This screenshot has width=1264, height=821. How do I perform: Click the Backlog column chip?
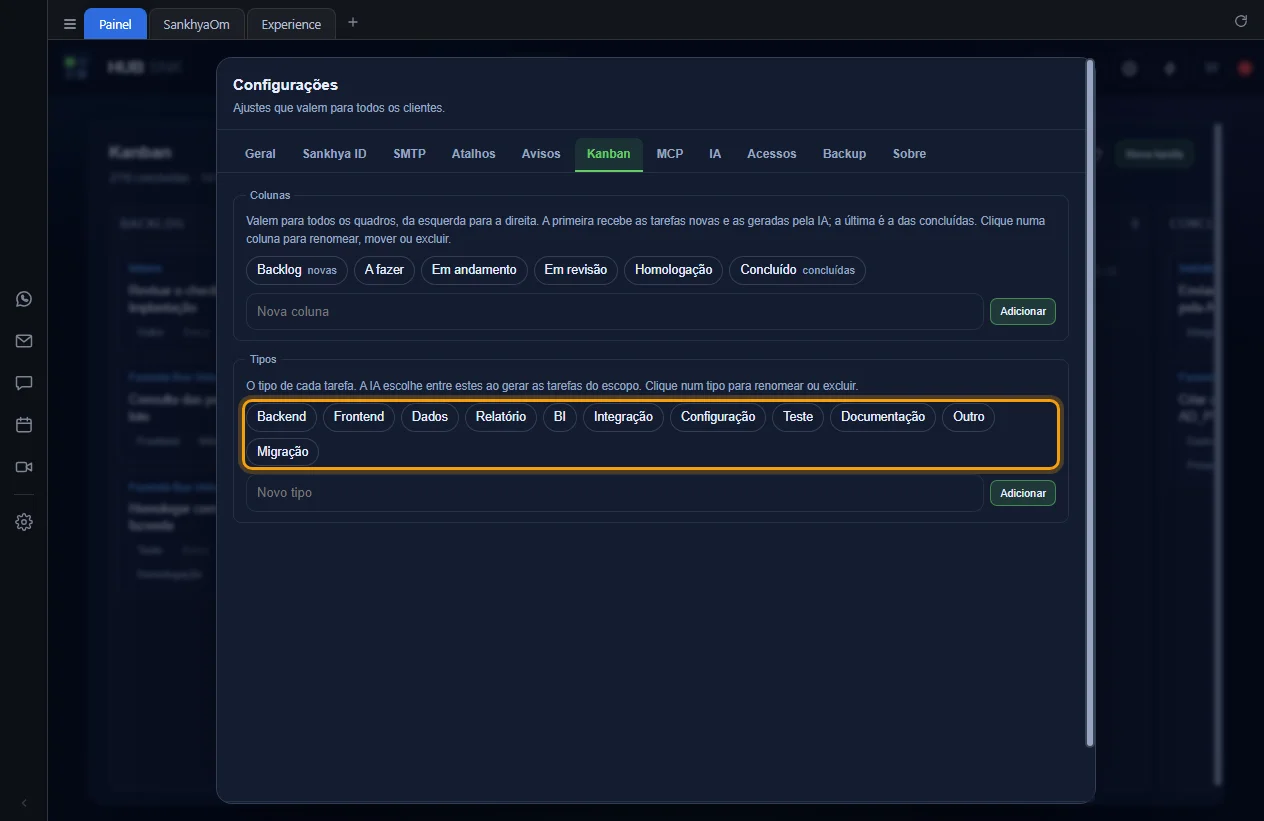(297, 270)
